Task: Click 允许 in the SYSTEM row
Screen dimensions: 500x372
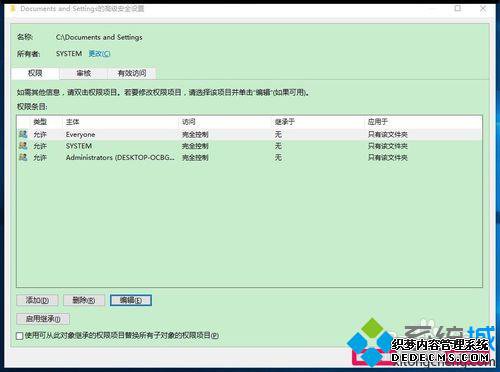Action: point(40,146)
